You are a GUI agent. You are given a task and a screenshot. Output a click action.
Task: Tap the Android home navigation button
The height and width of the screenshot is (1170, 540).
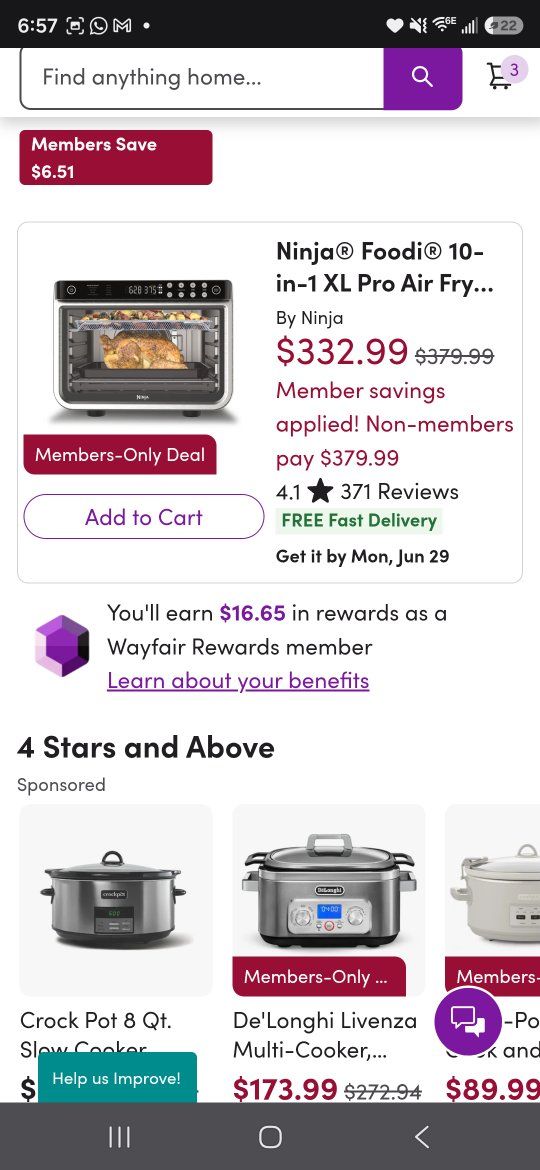270,1136
